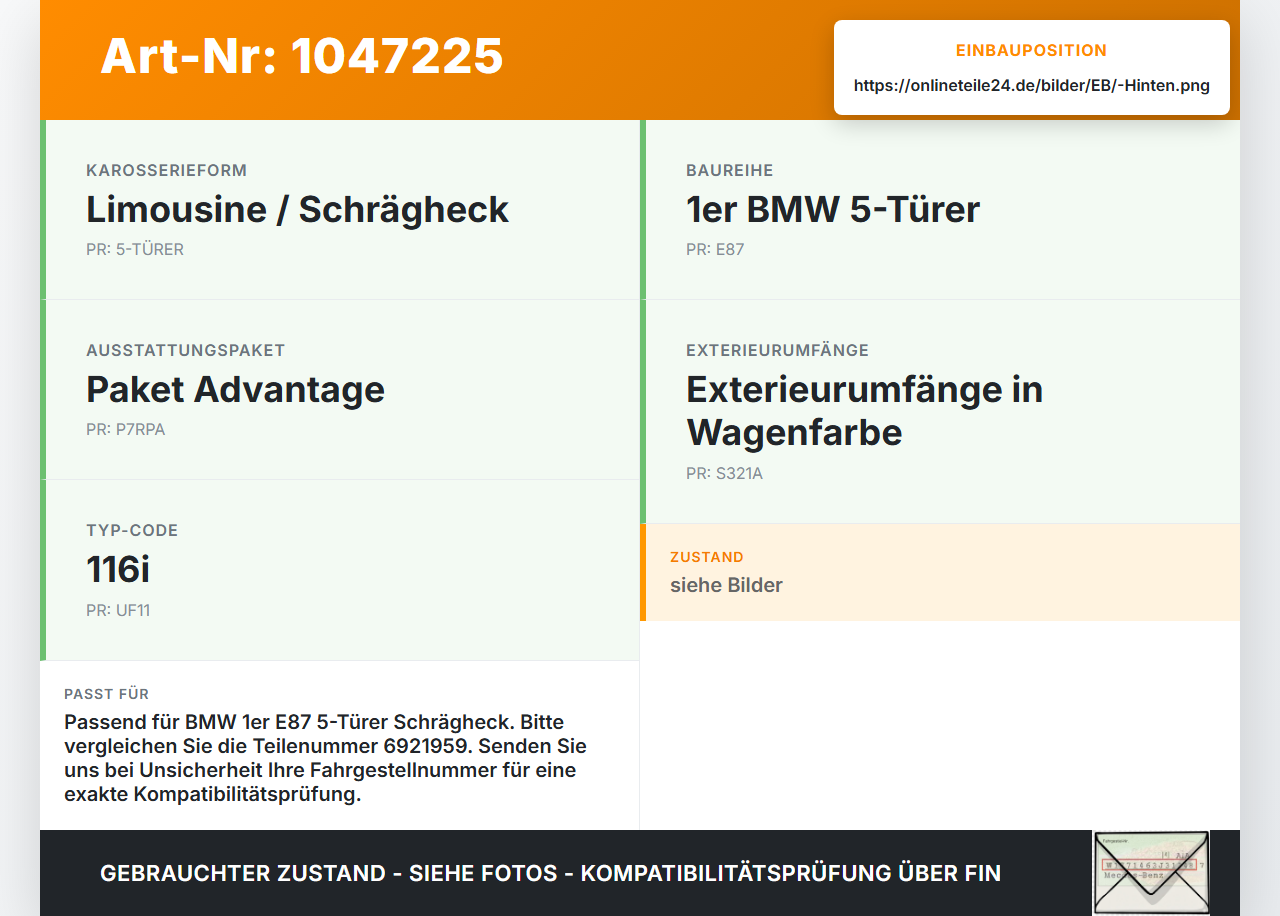Image resolution: width=1280 pixels, height=916 pixels.
Task: Click the ZUSTAND label
Action: click(x=707, y=557)
